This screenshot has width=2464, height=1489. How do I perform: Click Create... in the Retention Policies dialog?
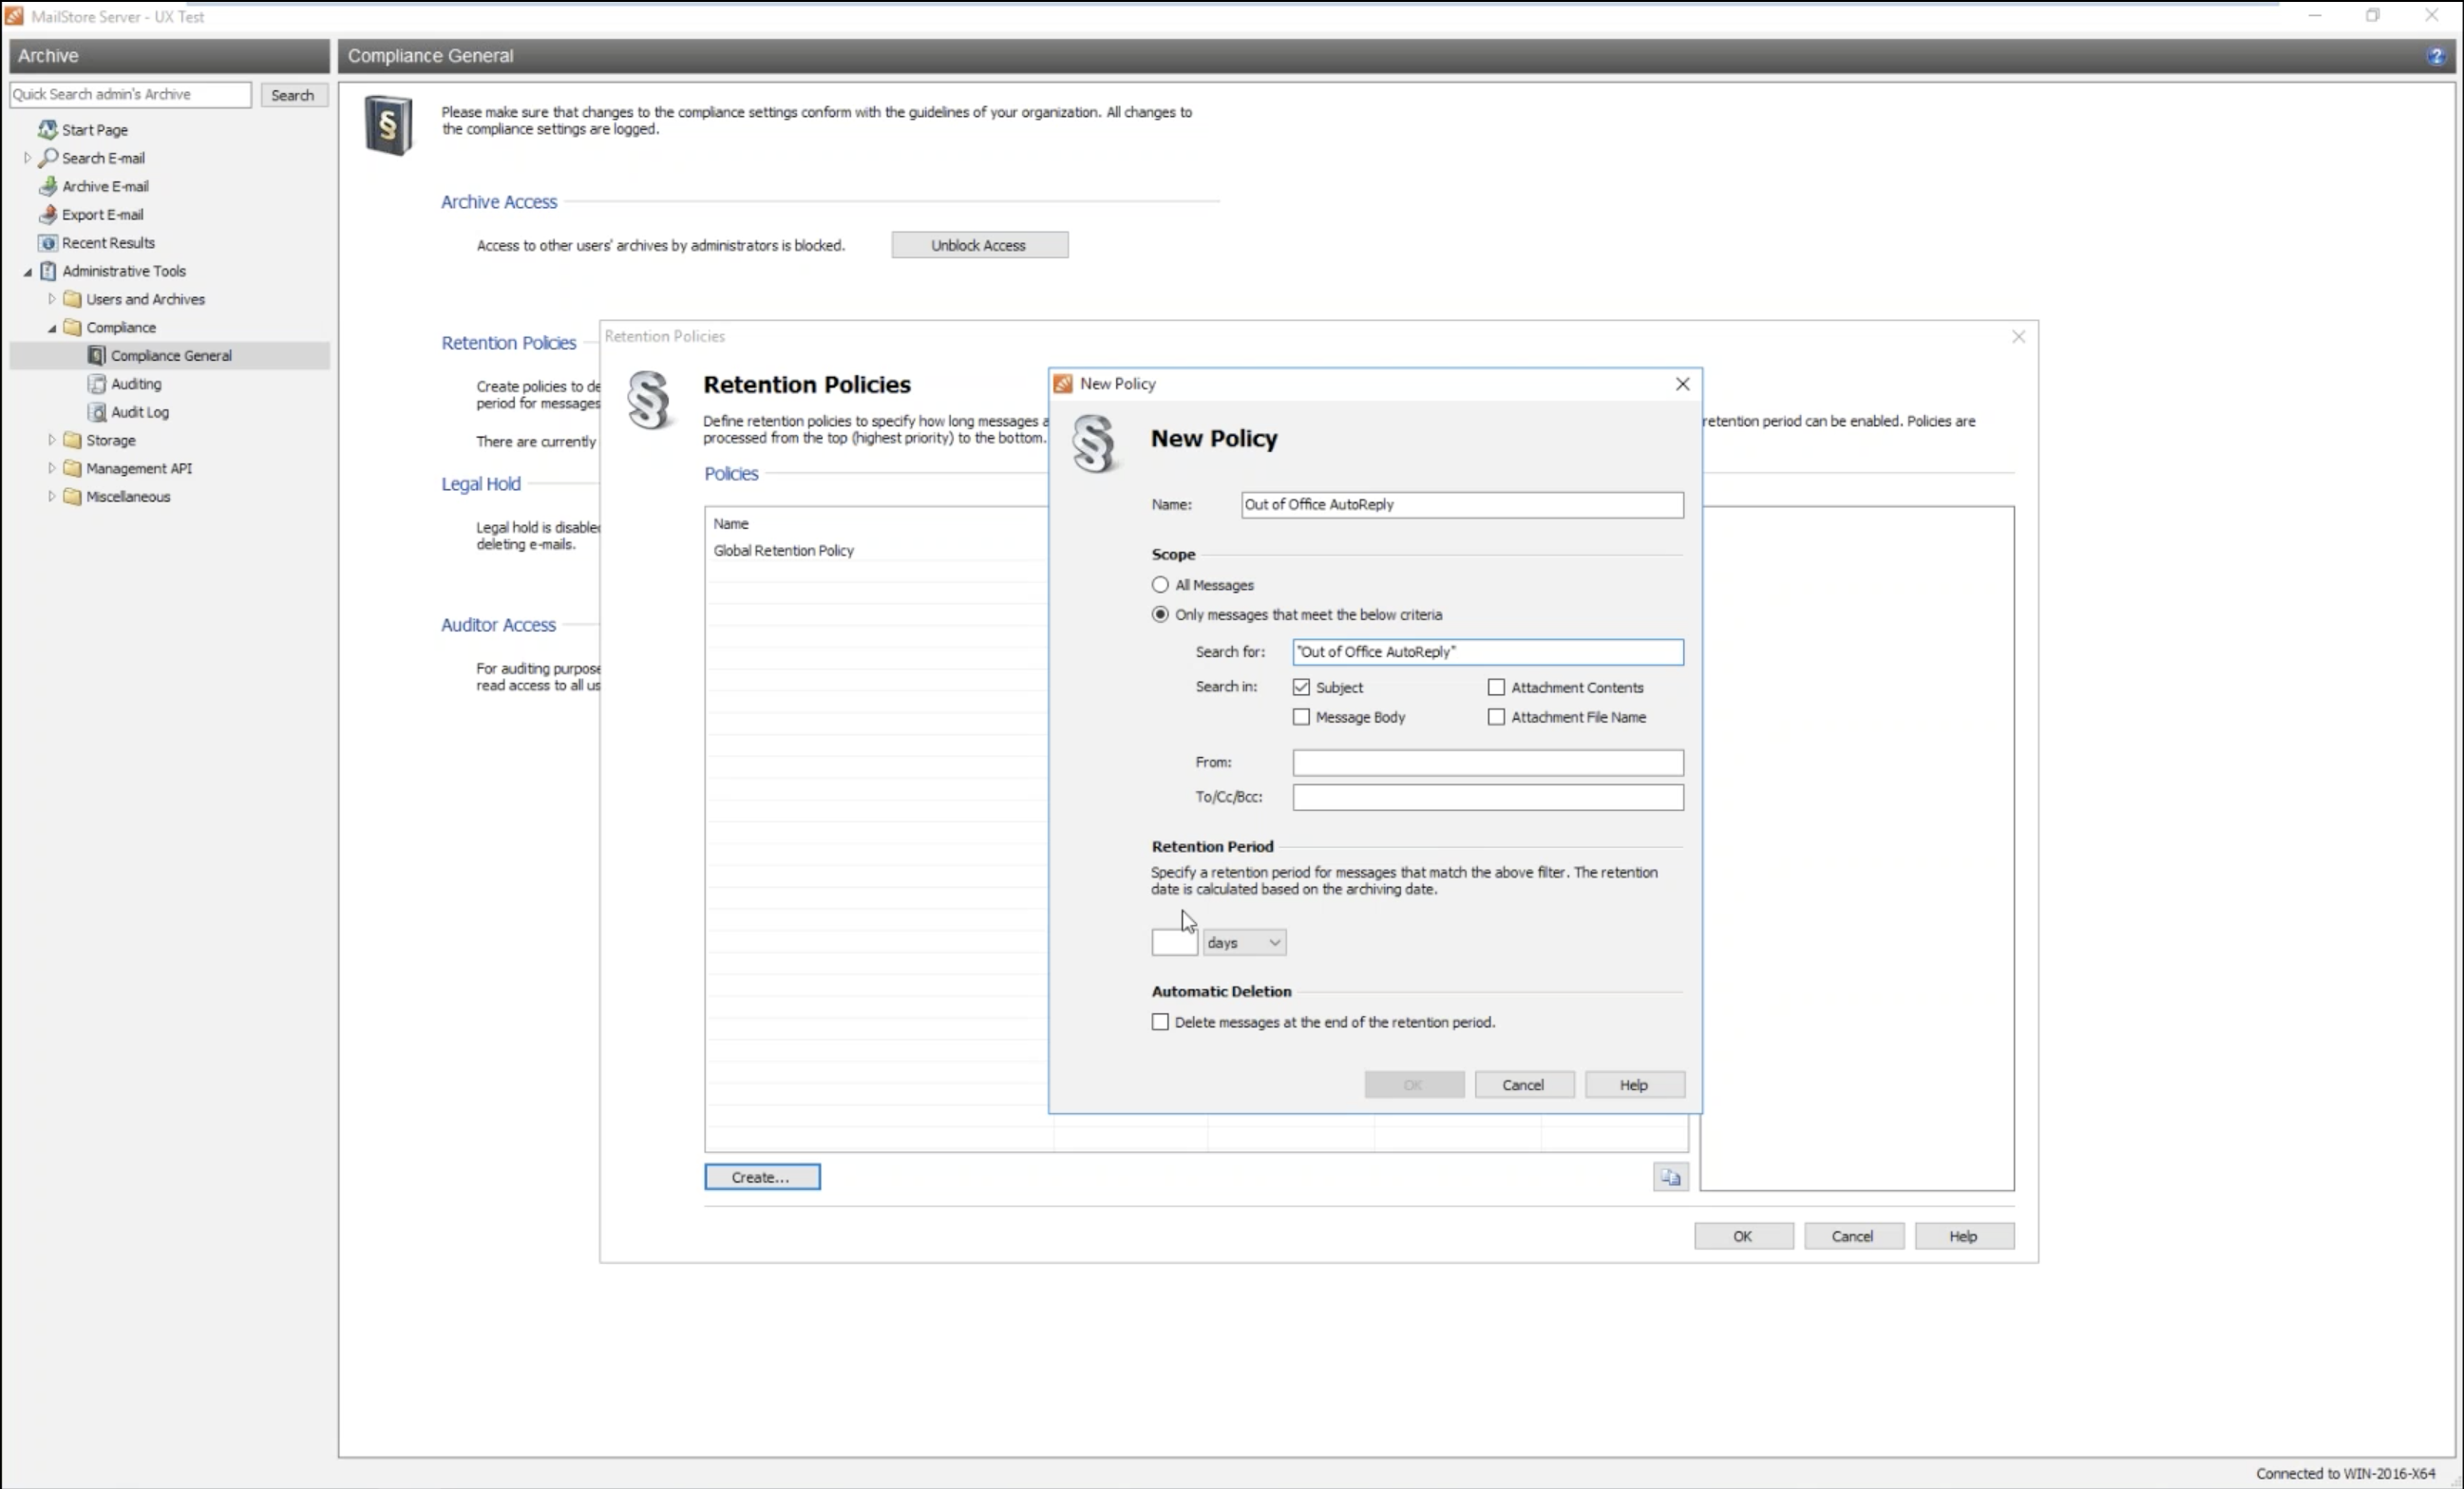762,1177
